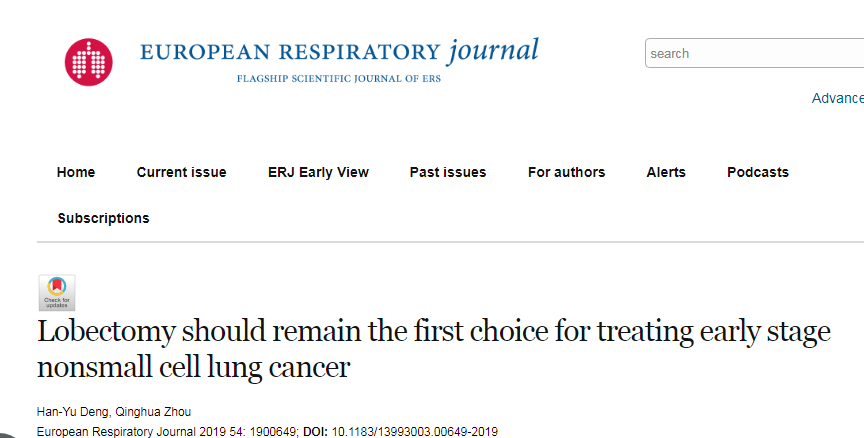Select ERJ Early View in navigation
The image size is (864, 438).
[318, 172]
